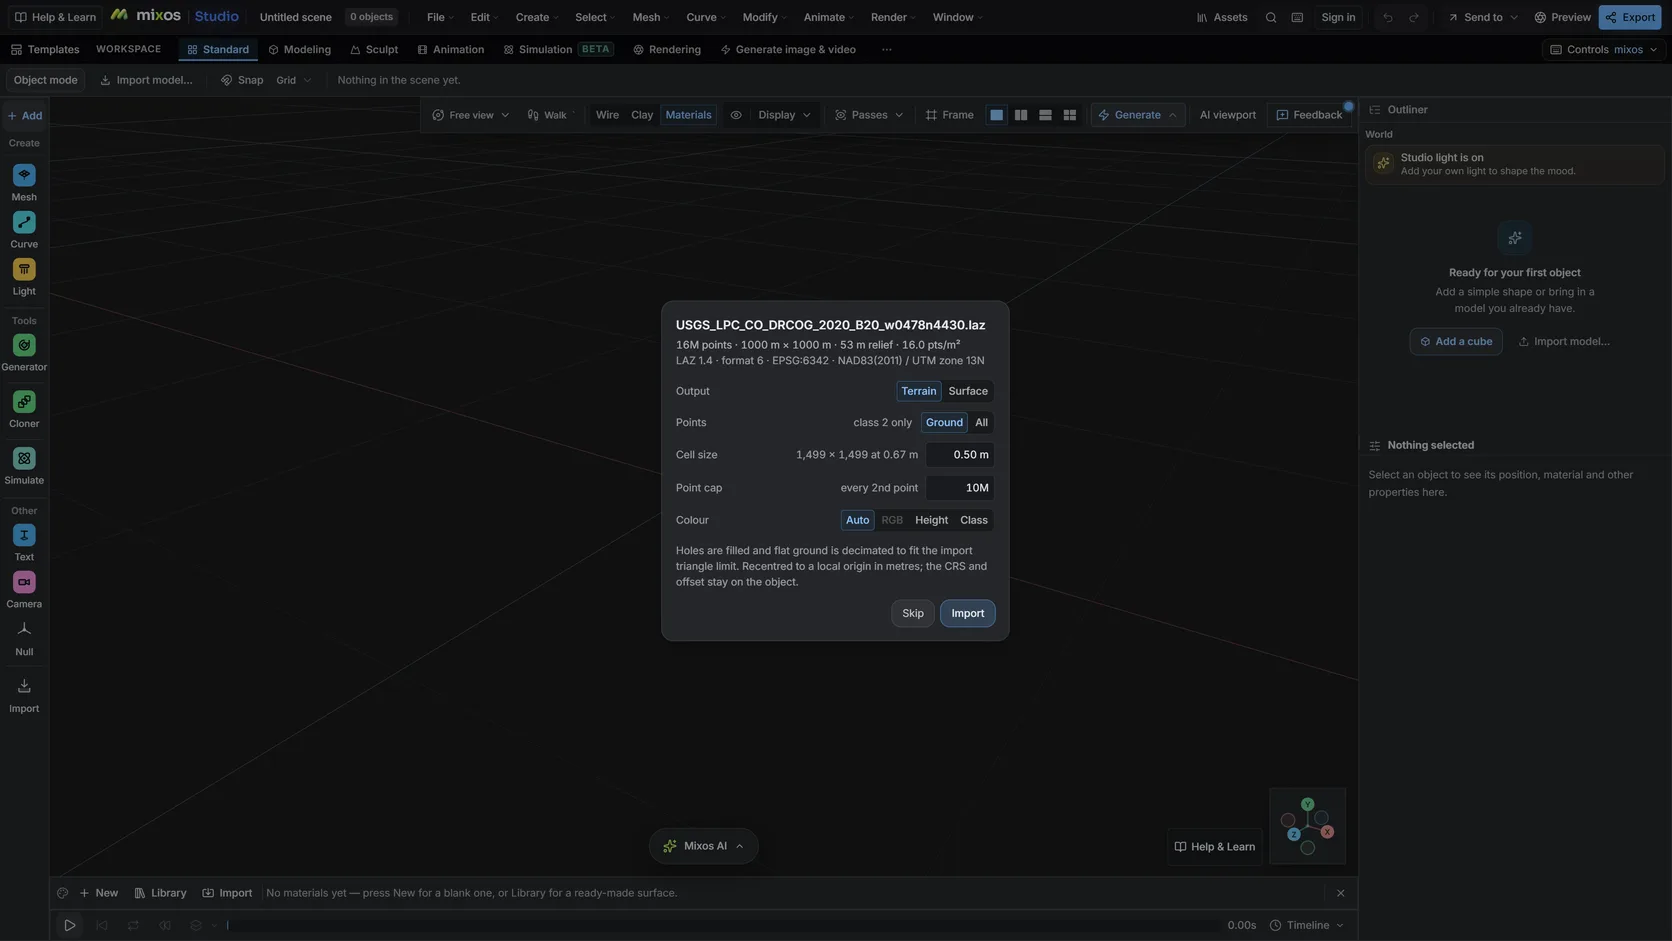Select All points option
This screenshot has width=1672, height=941.
tap(981, 422)
